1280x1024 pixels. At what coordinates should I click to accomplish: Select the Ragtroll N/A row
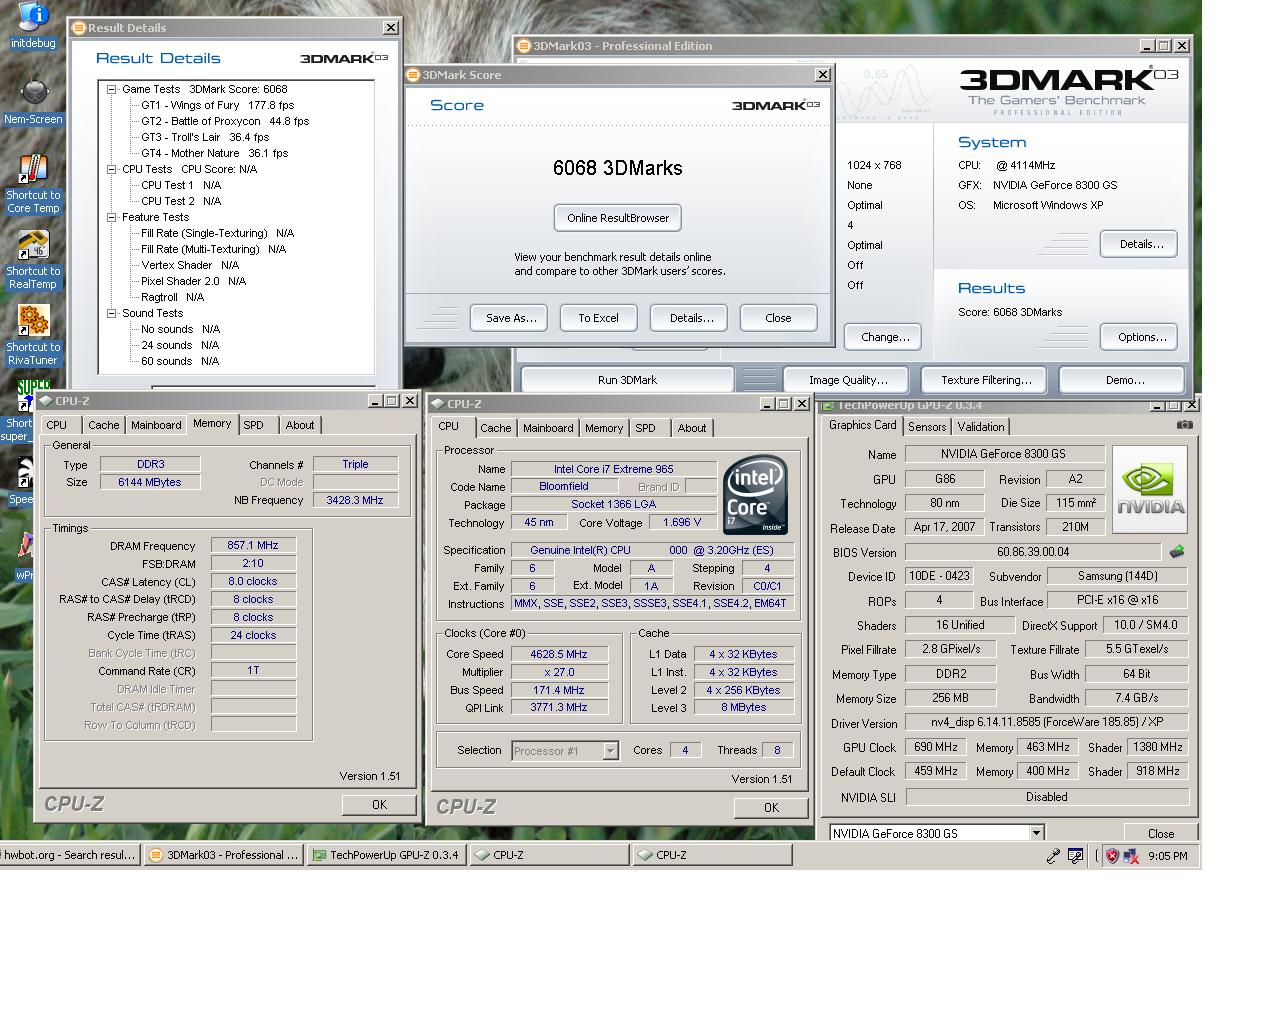pos(172,297)
